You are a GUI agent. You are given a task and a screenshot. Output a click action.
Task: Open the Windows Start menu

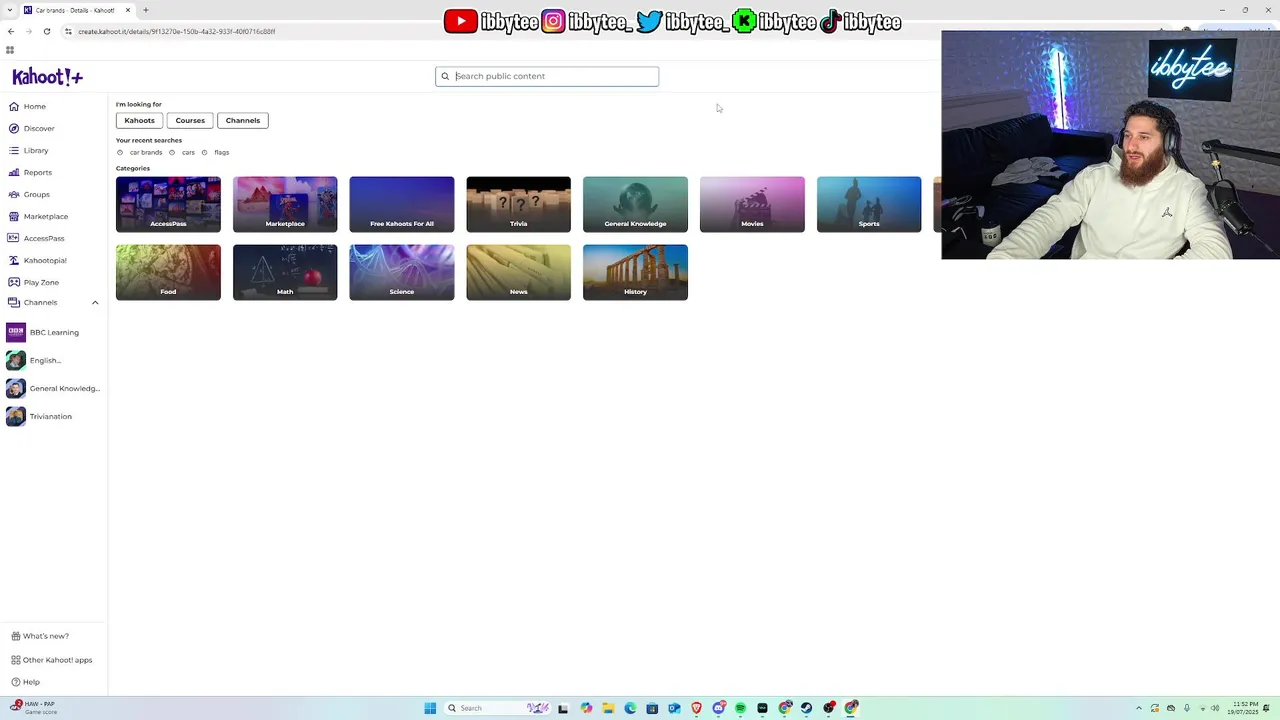point(430,708)
